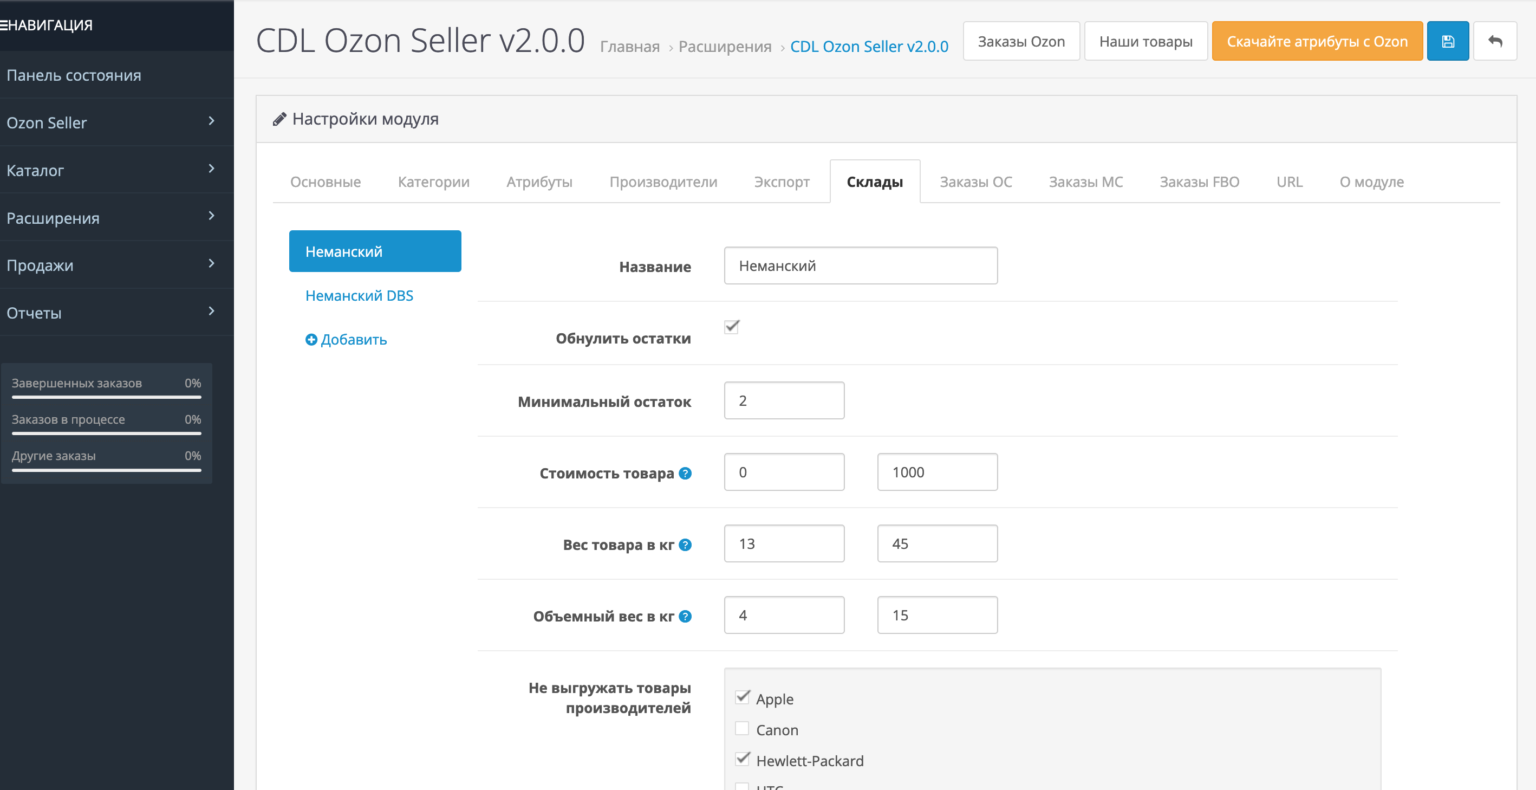The height and width of the screenshot is (790, 1536).
Task: Expand the Ozon Seller sidebar menu
Action: [117, 122]
